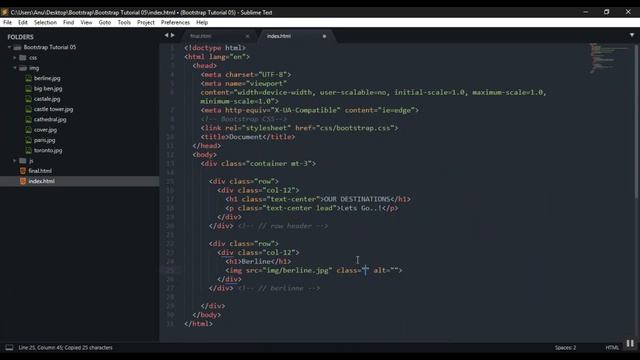Click the castle tower.jpg image file icon
This screenshot has height=360, width=640.
point(28,109)
